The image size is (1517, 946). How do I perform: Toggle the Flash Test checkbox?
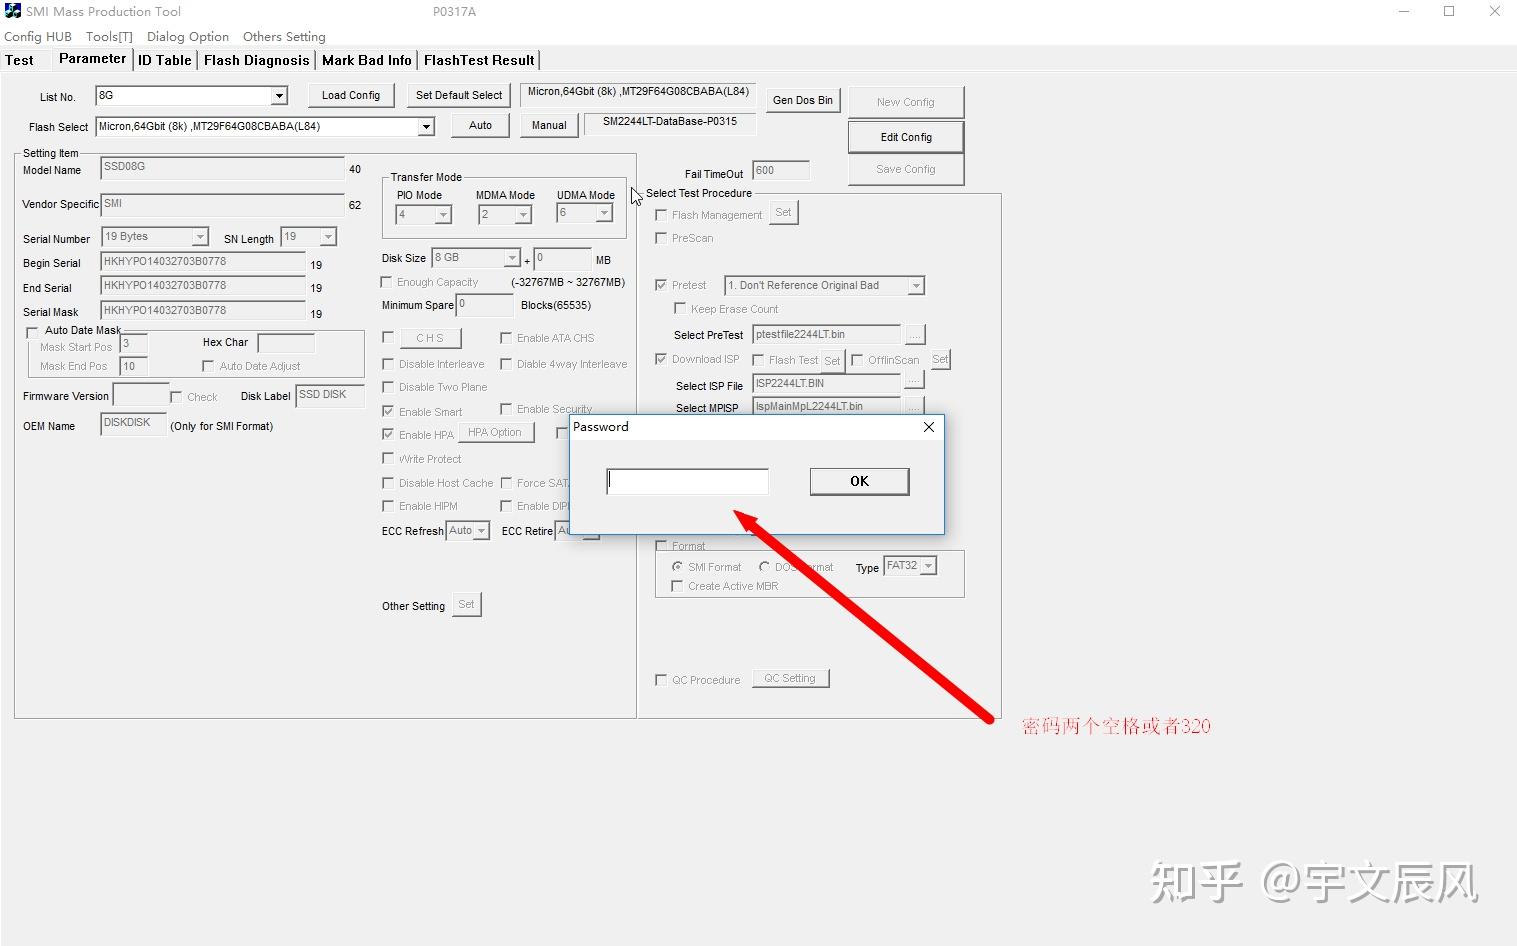[758, 360]
